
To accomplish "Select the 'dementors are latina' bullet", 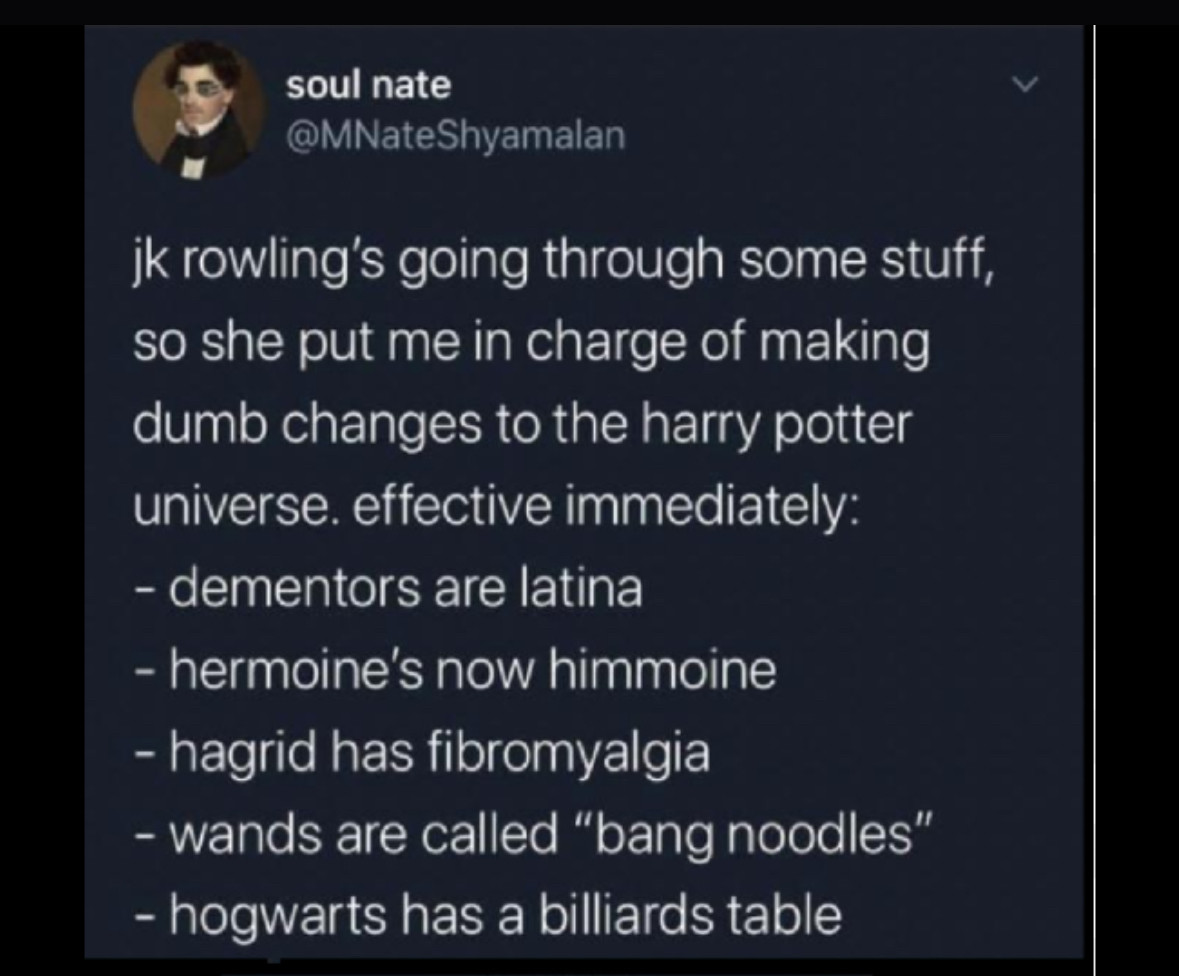I will click(x=389, y=588).
